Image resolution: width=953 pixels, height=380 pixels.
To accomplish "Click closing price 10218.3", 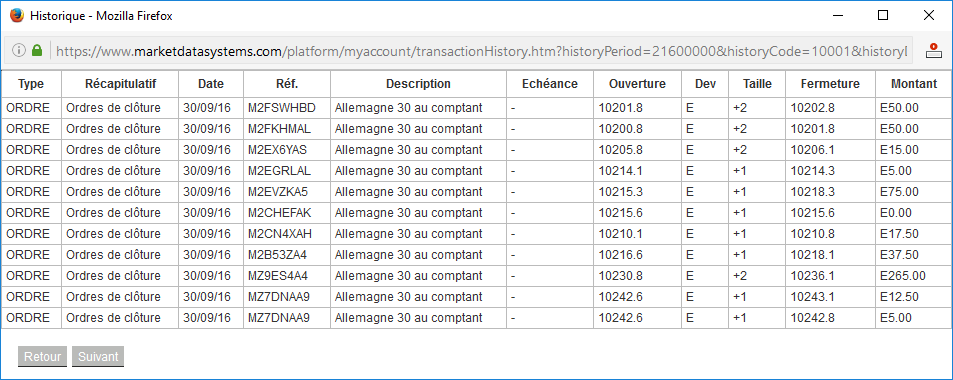I will (x=813, y=192).
